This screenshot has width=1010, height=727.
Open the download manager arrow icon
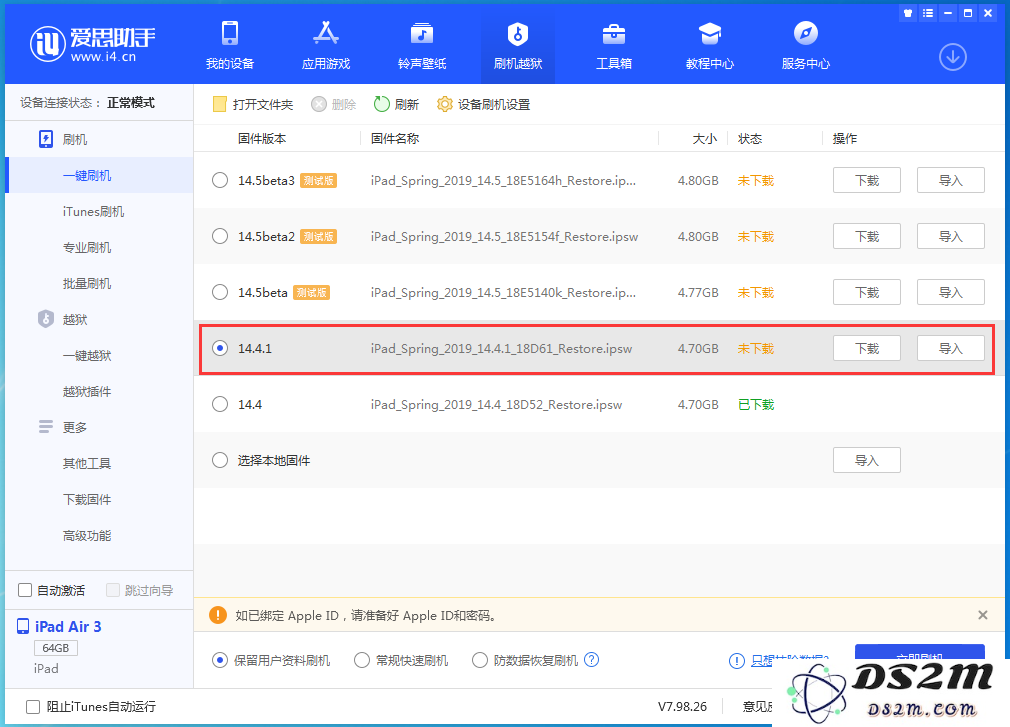pos(953,57)
